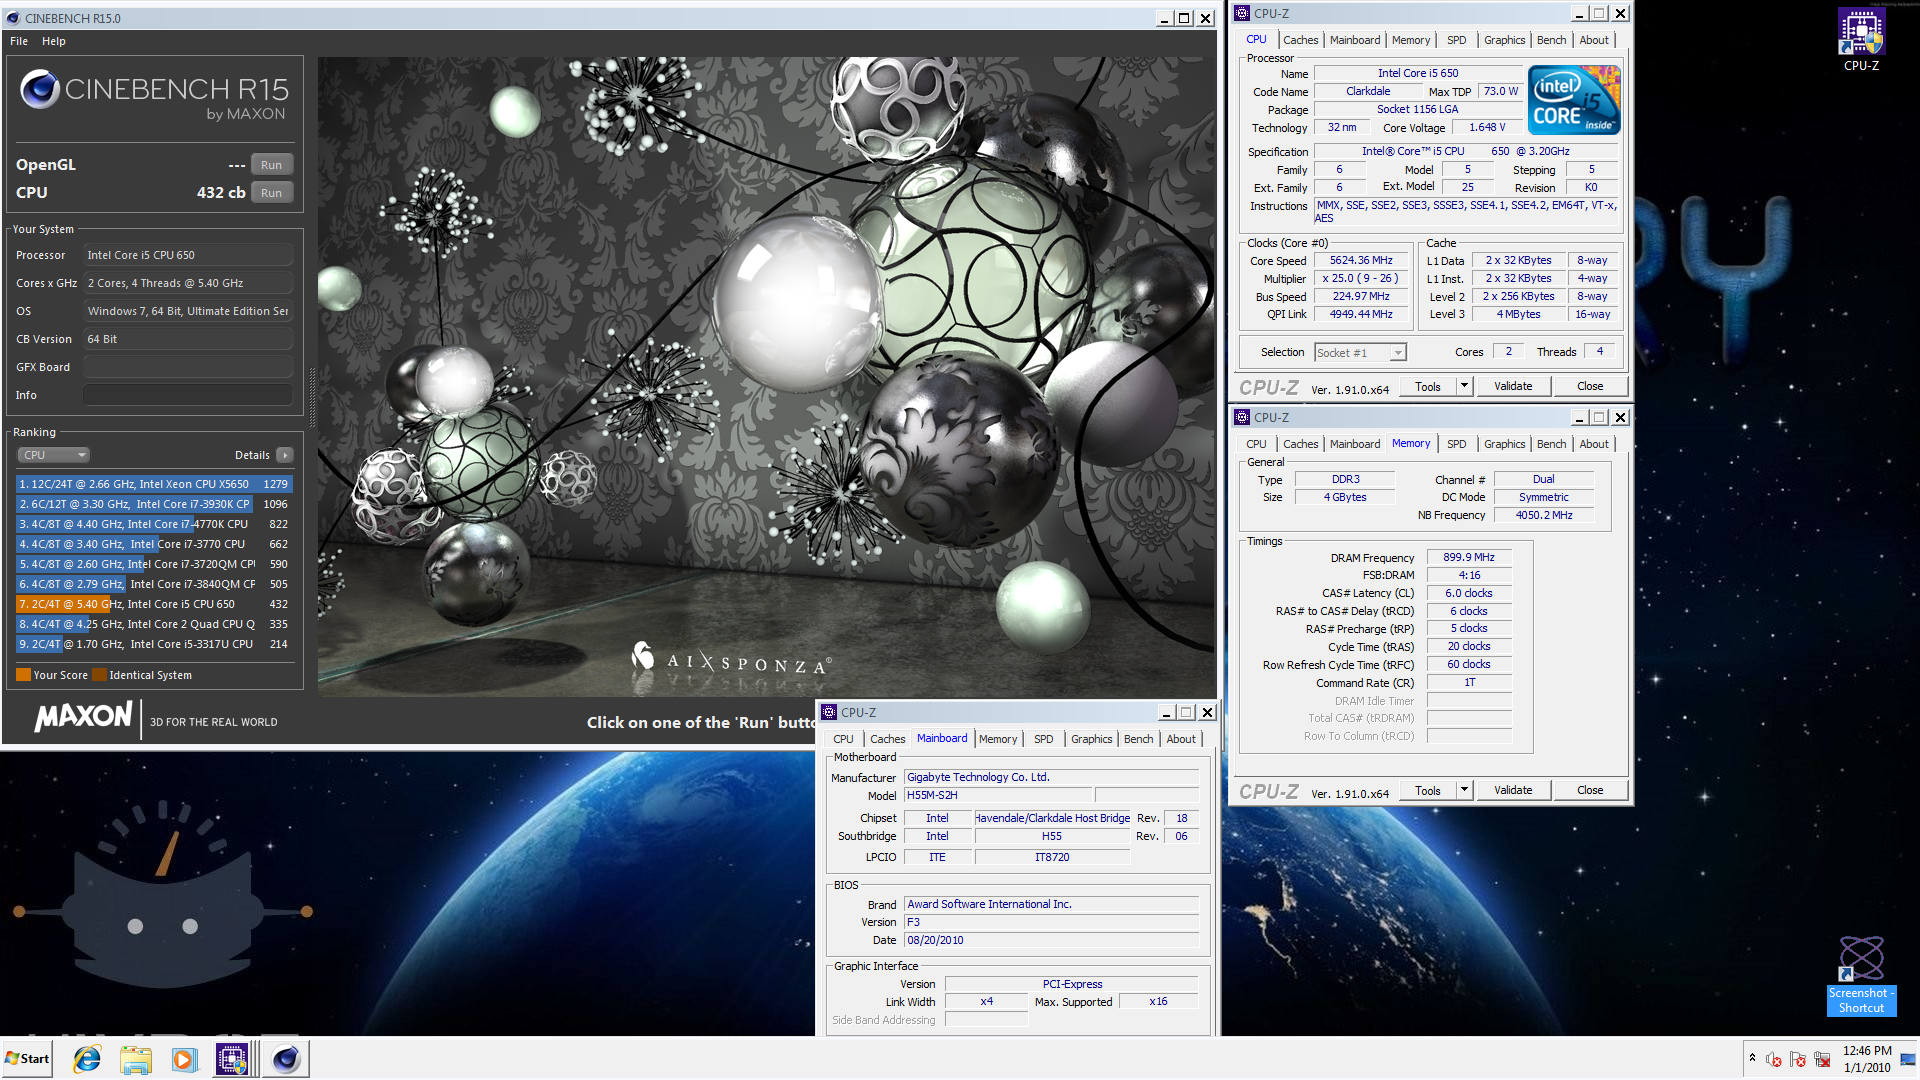
Task: Click the Cinebench R15 sphere logo
Action: coord(40,89)
